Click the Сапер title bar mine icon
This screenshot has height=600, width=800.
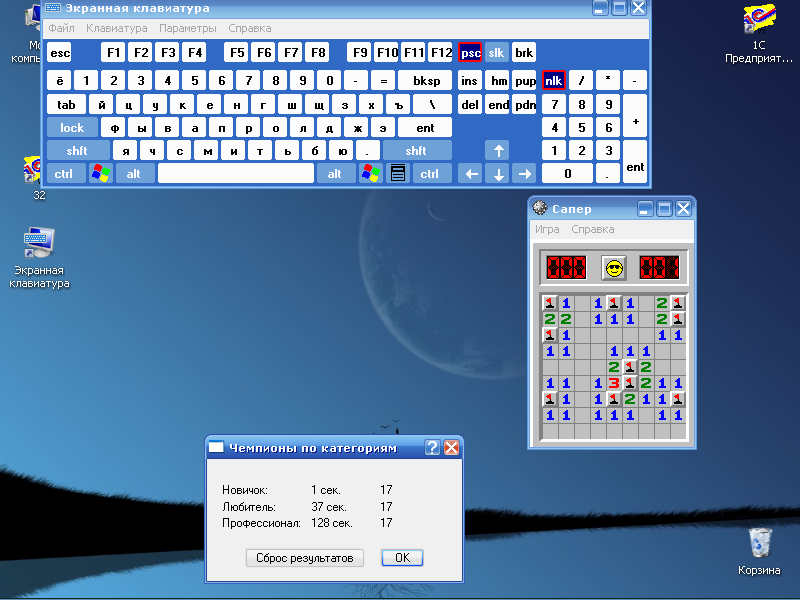[x=540, y=208]
